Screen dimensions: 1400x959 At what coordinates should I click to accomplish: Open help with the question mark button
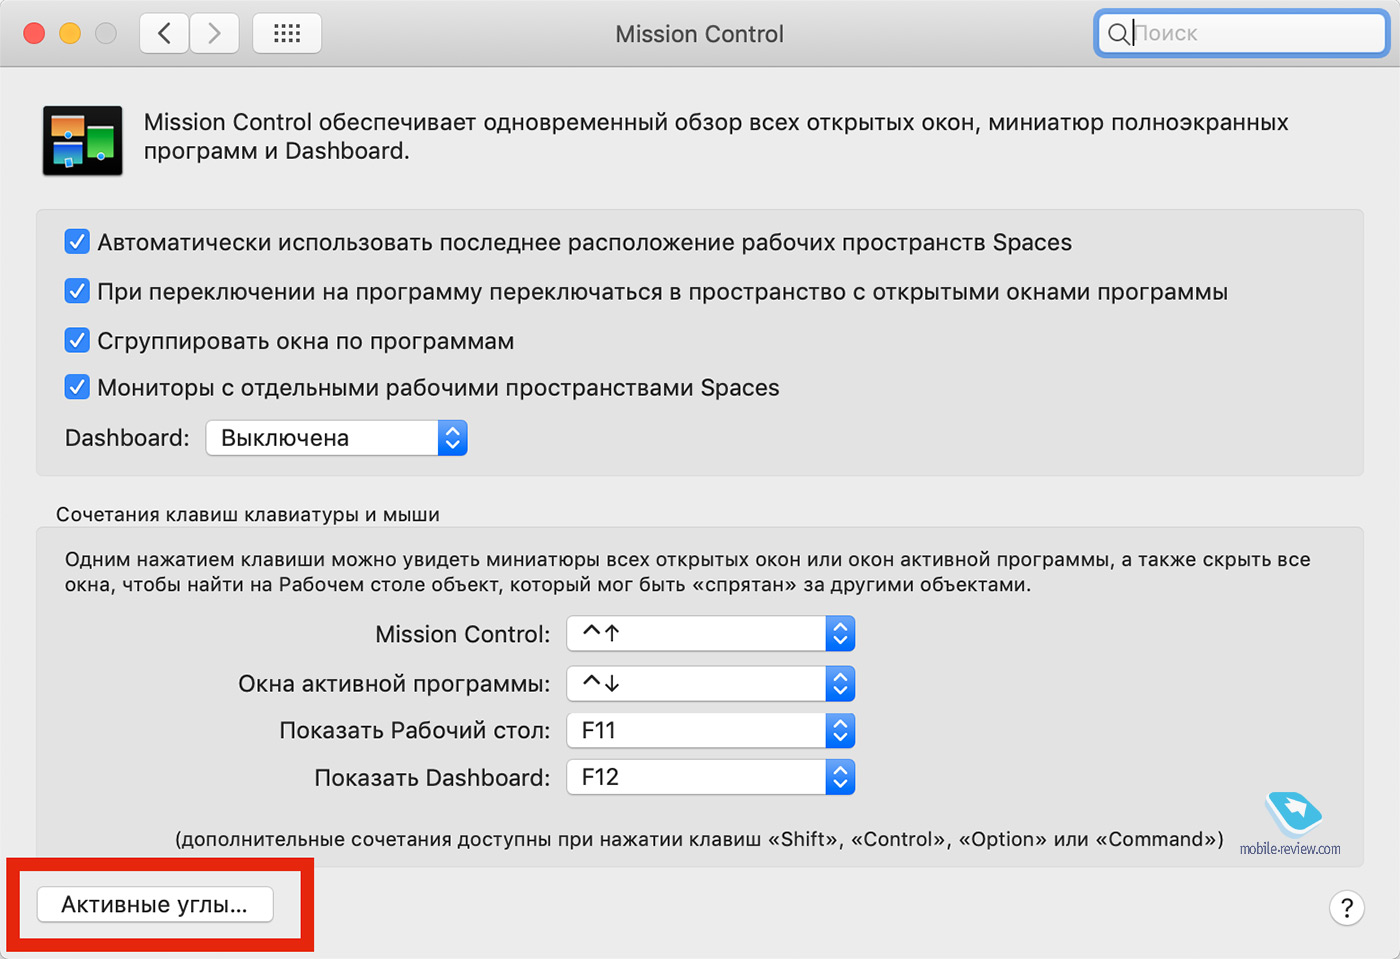(1347, 908)
